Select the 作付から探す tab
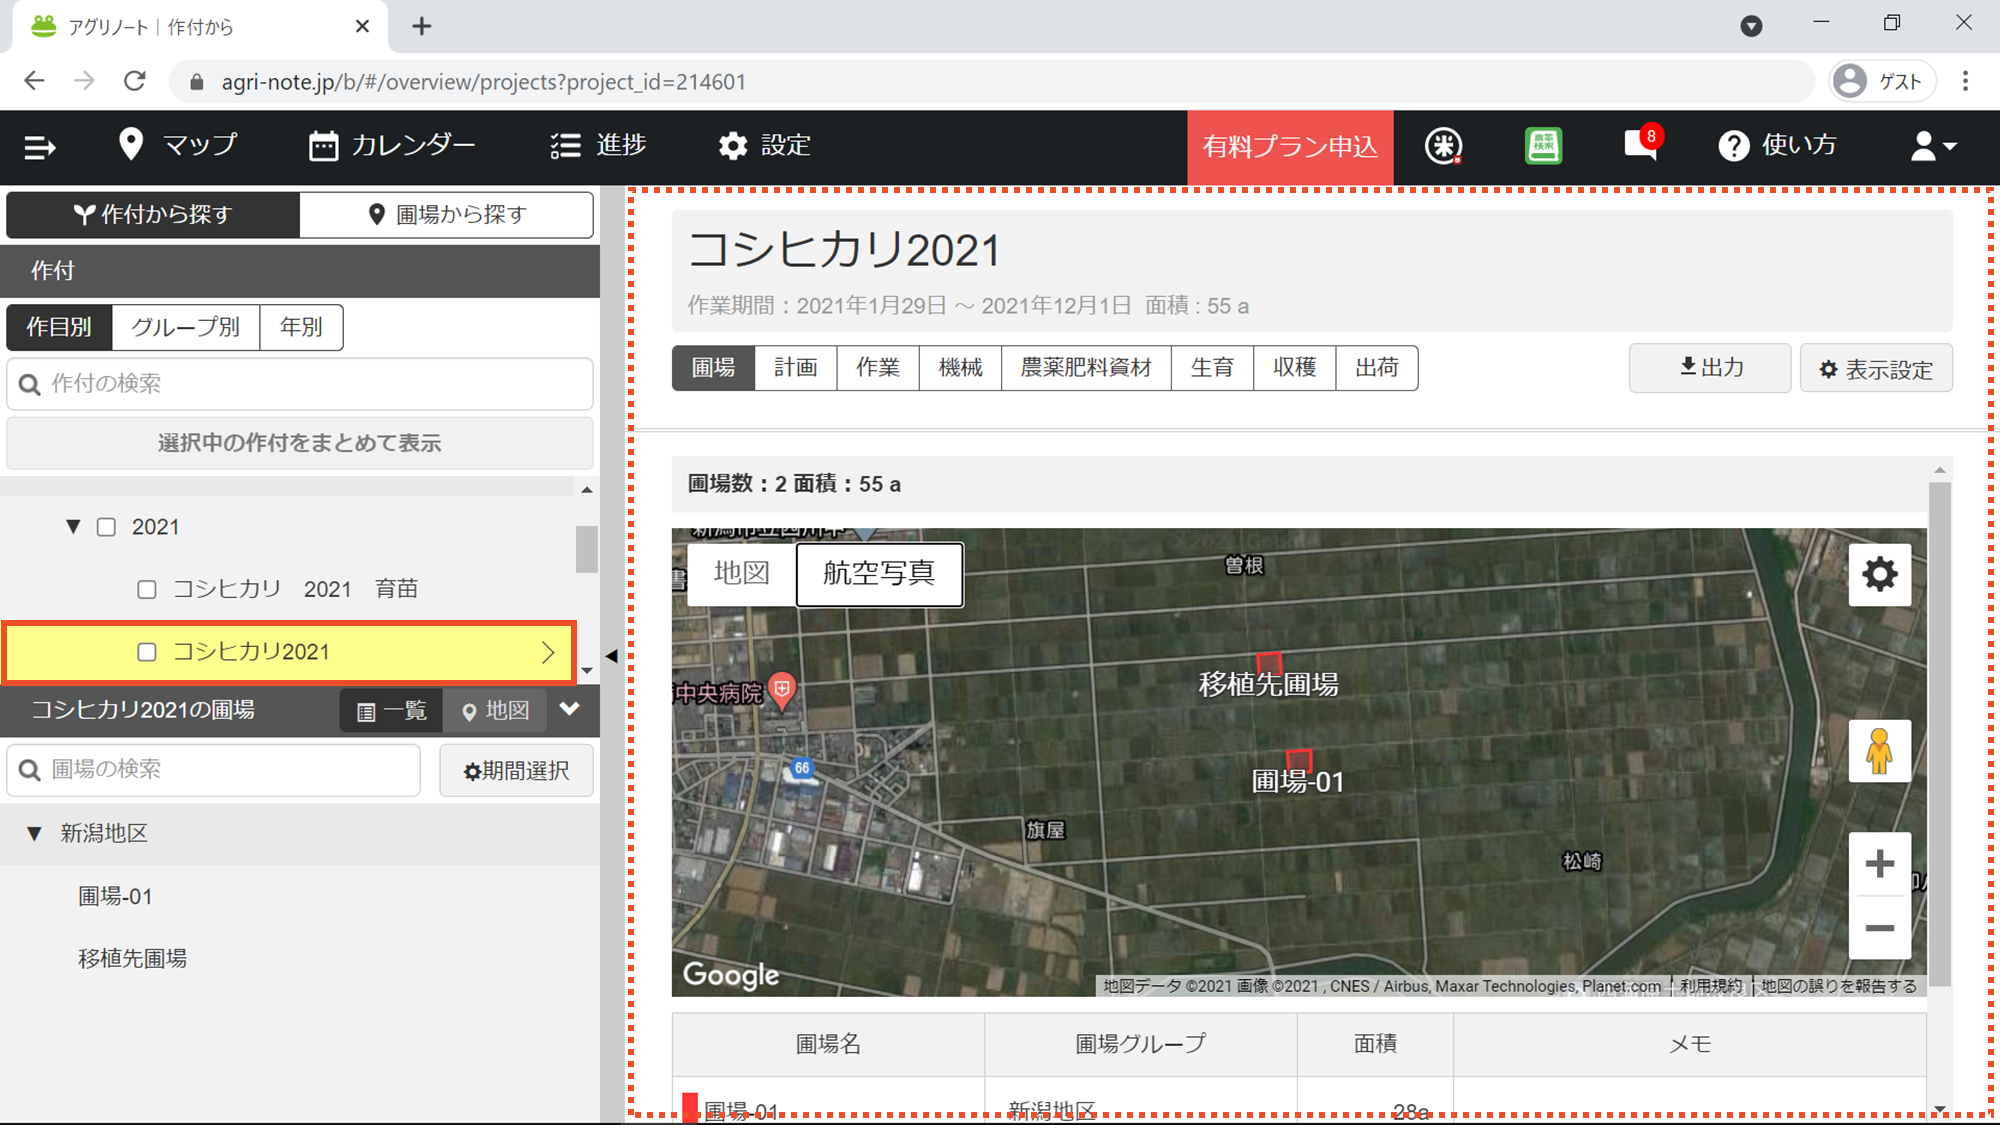2000x1125 pixels. point(153,214)
